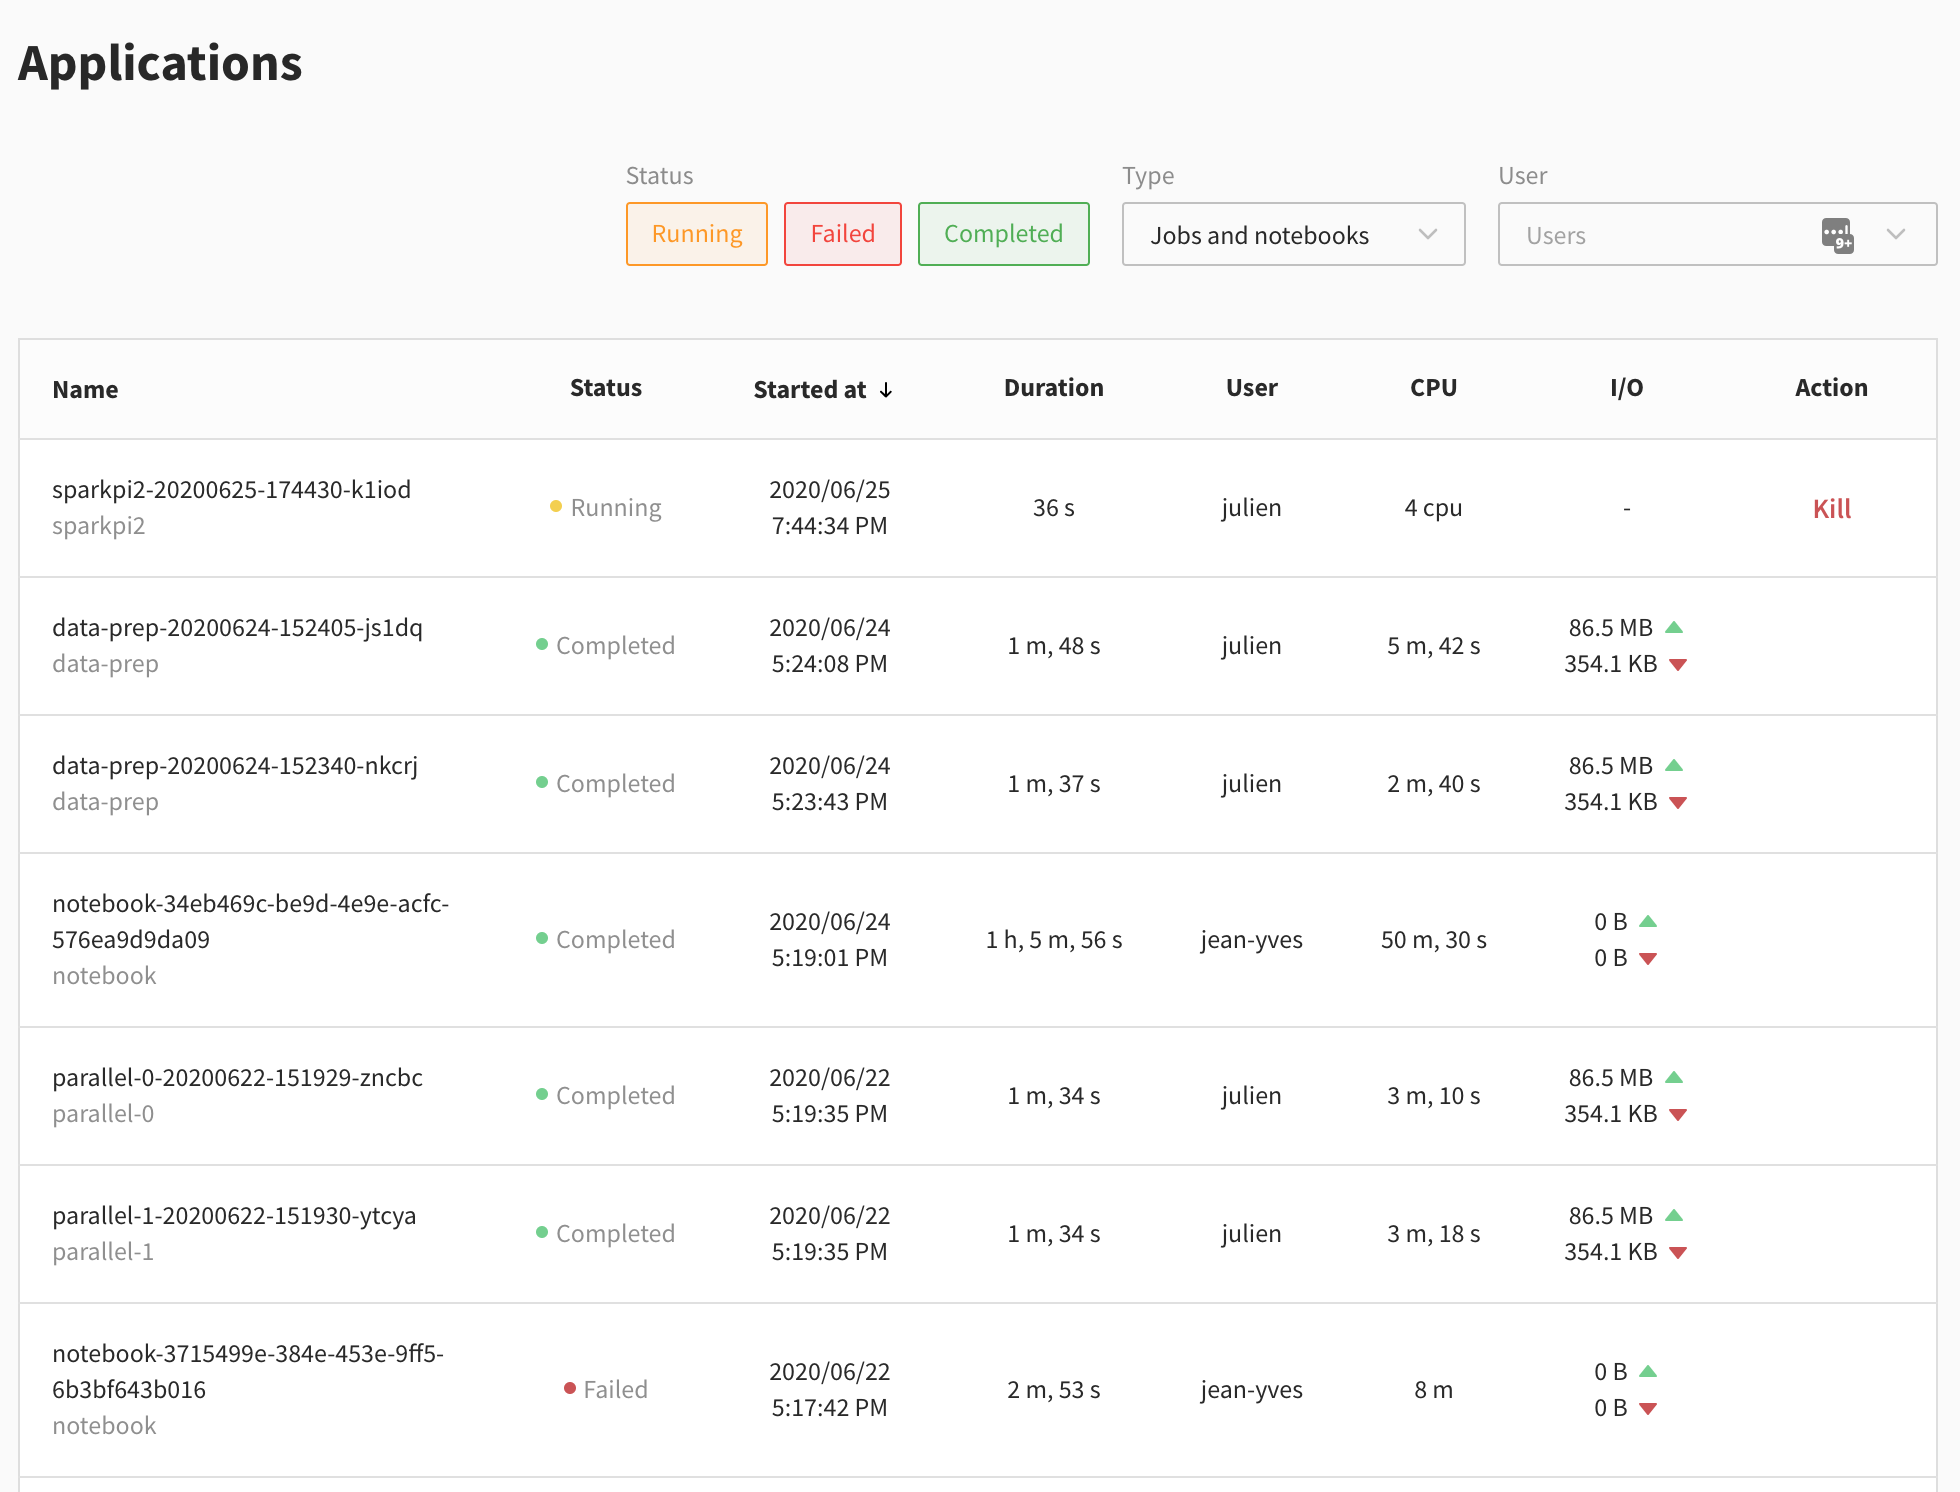Viewport: 1960px width, 1492px height.
Task: Open notebook-34eb469c-be9d-4e9e-acfc application
Action: (250, 921)
